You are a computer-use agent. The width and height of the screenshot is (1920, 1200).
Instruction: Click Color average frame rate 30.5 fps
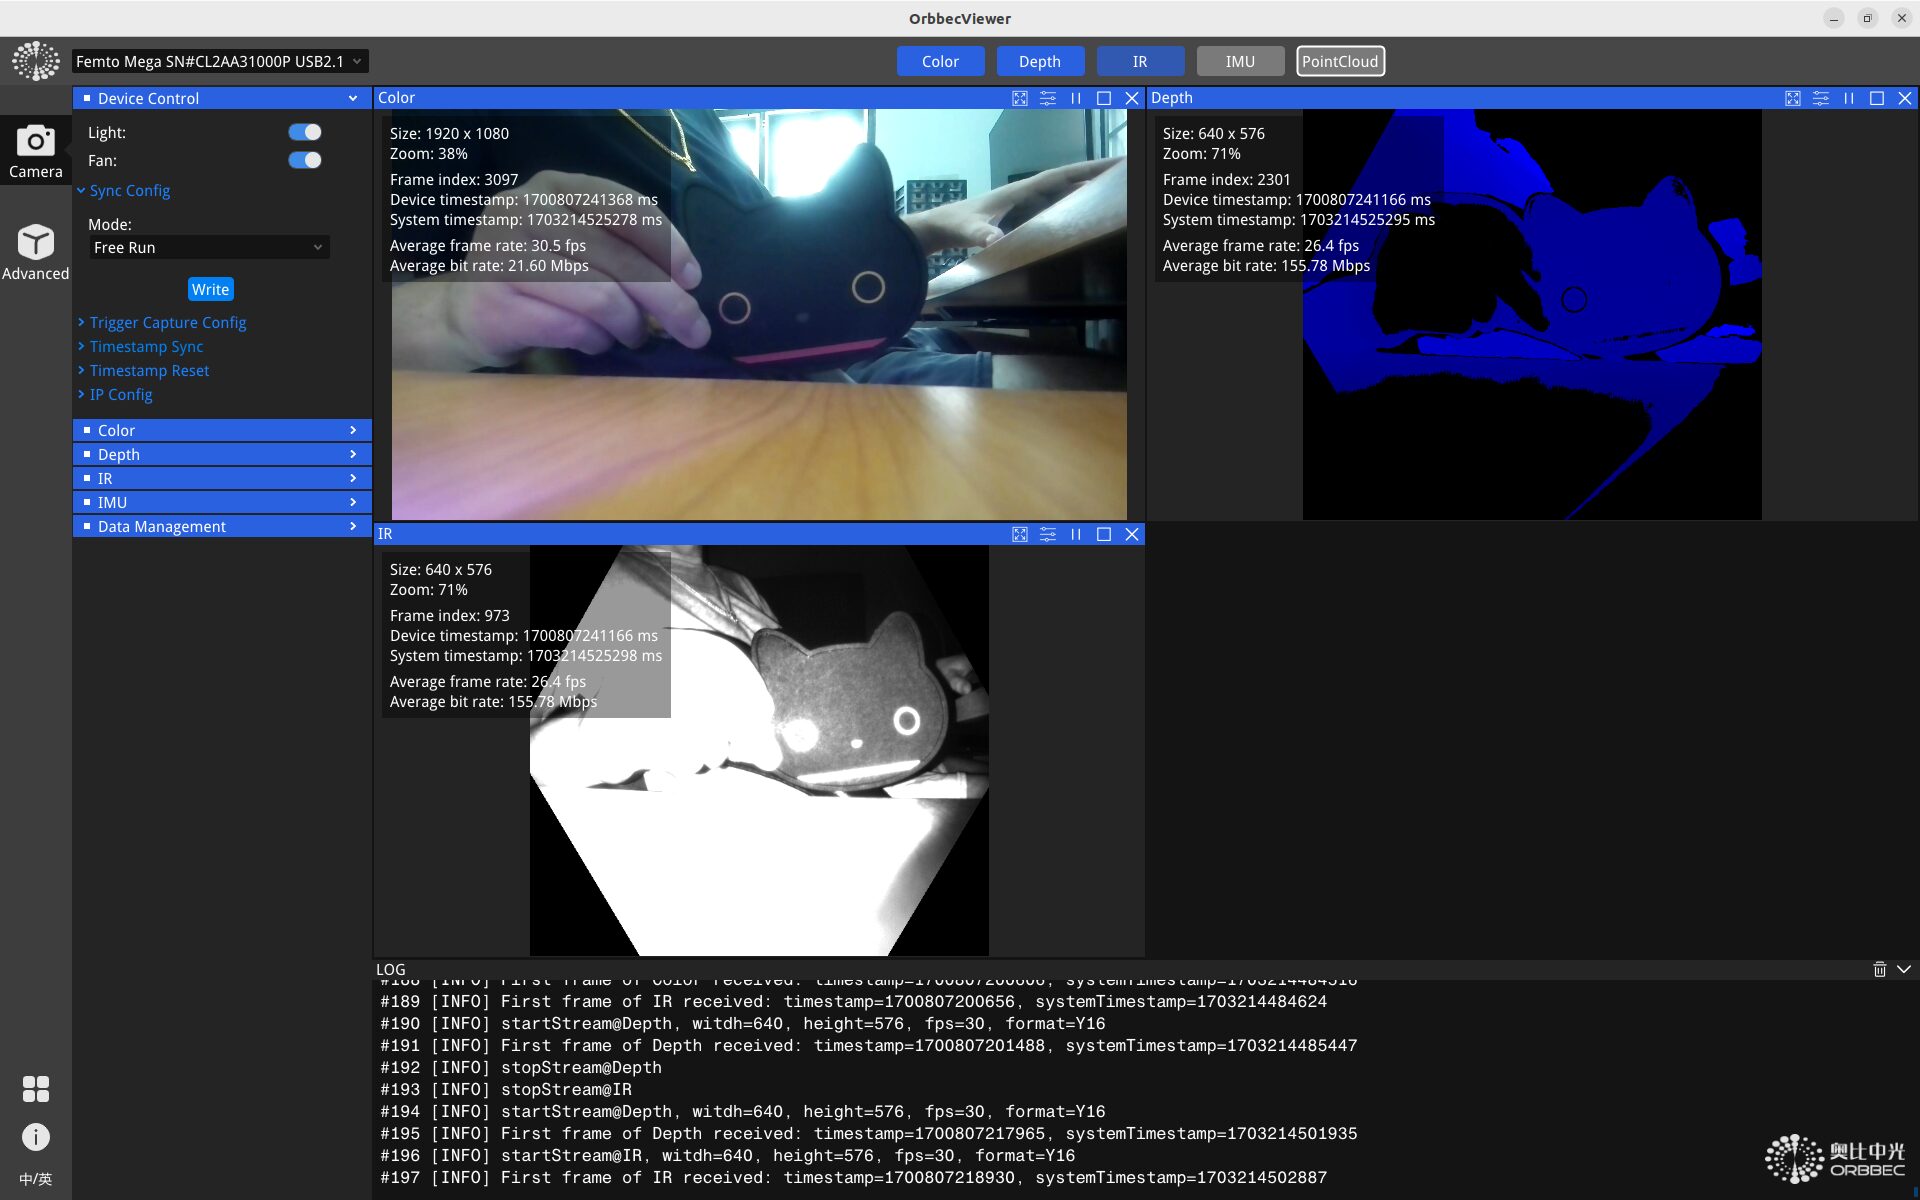click(488, 246)
